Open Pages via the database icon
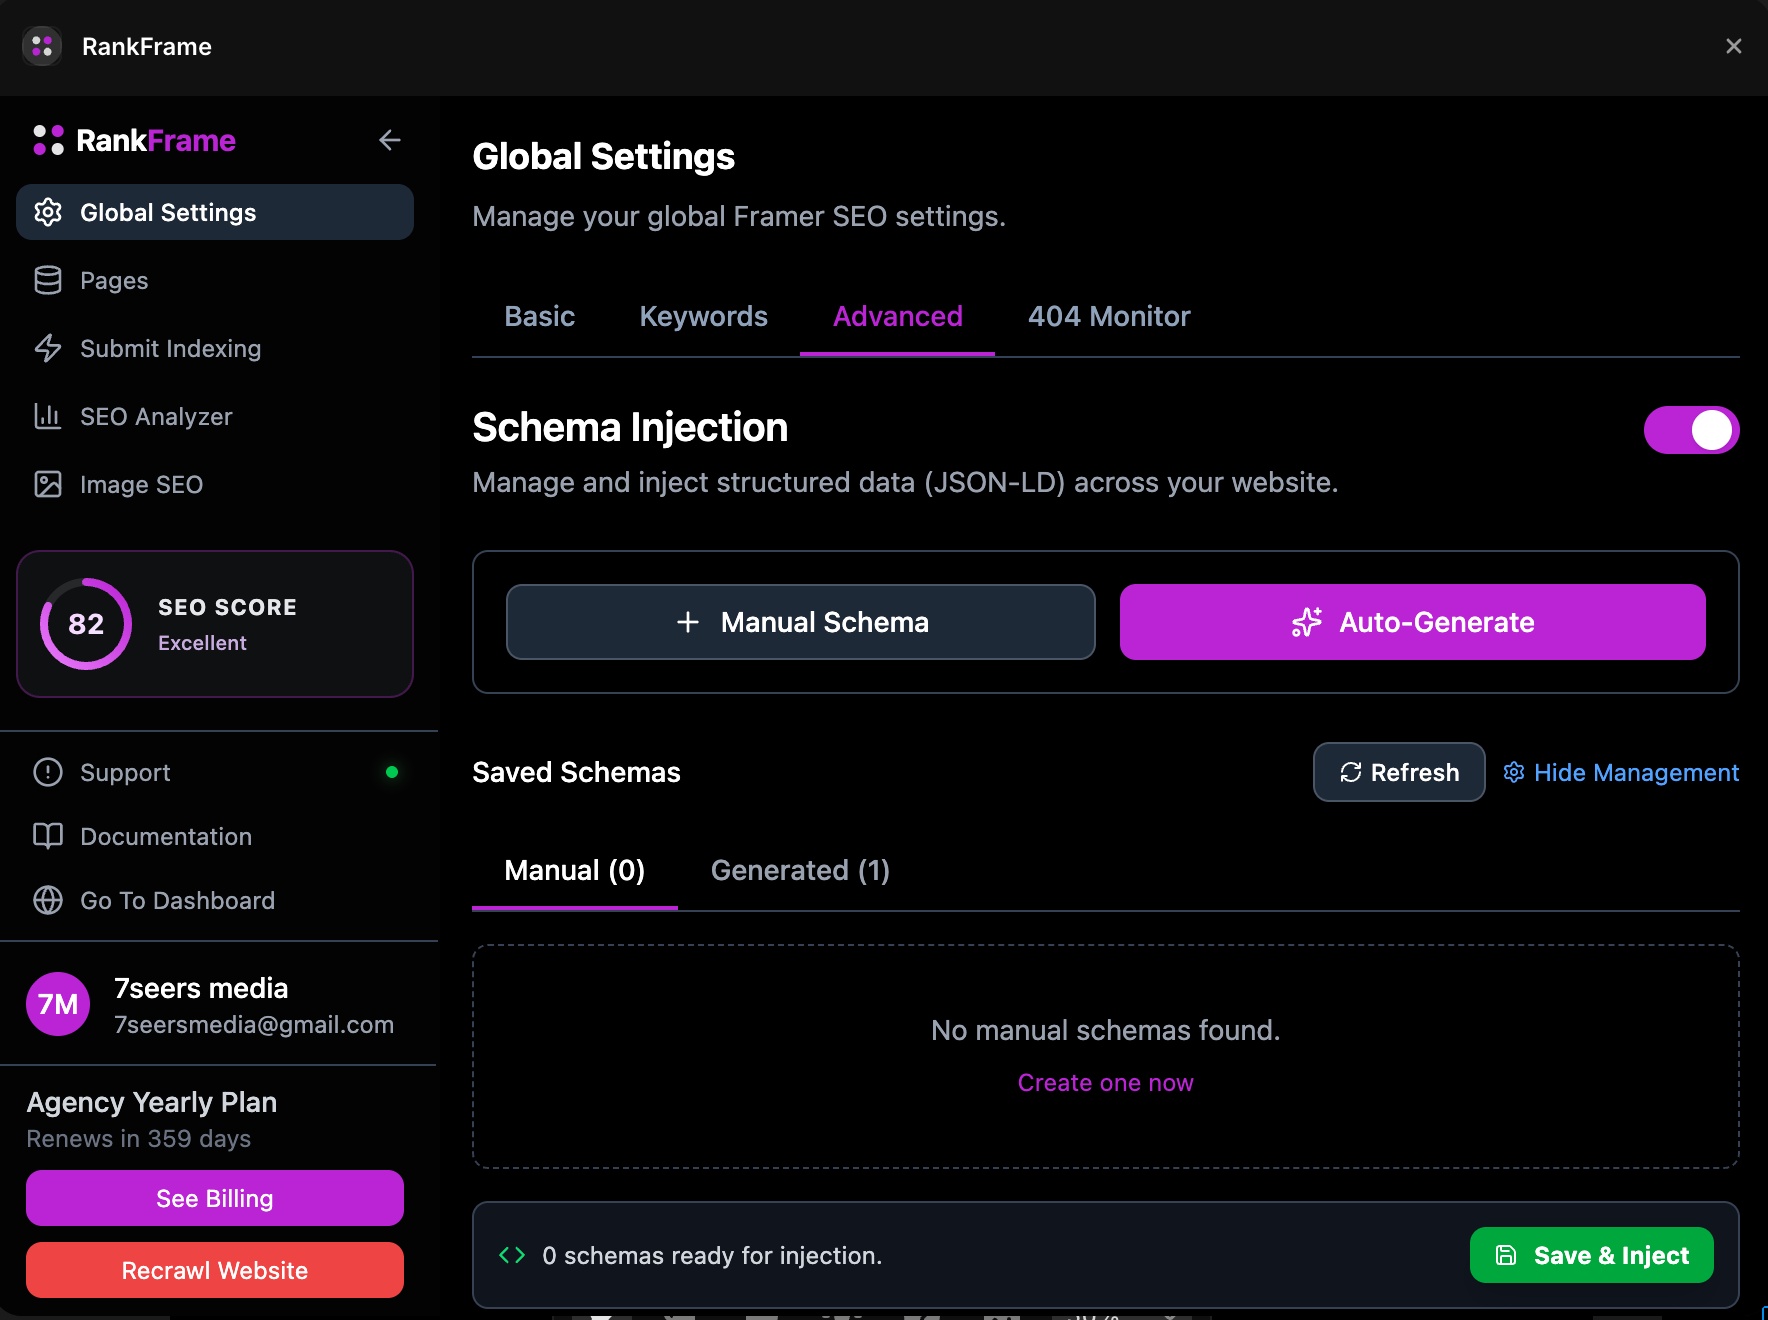Image resolution: width=1768 pixels, height=1320 pixels. click(48, 280)
